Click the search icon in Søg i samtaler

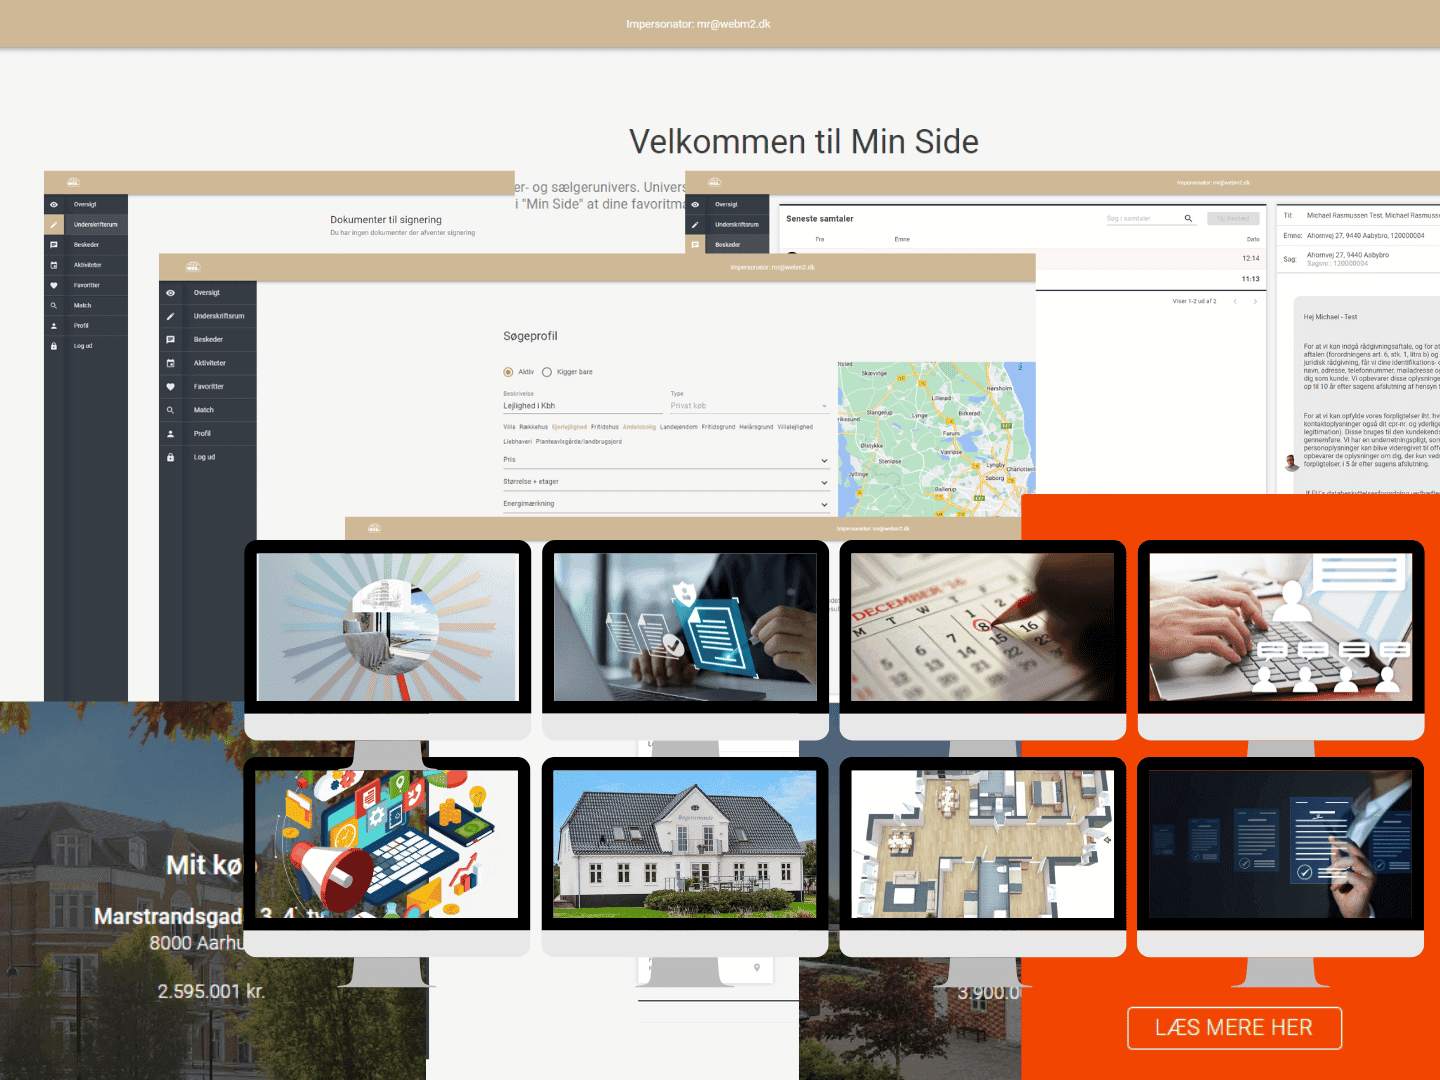pyautogui.click(x=1188, y=218)
